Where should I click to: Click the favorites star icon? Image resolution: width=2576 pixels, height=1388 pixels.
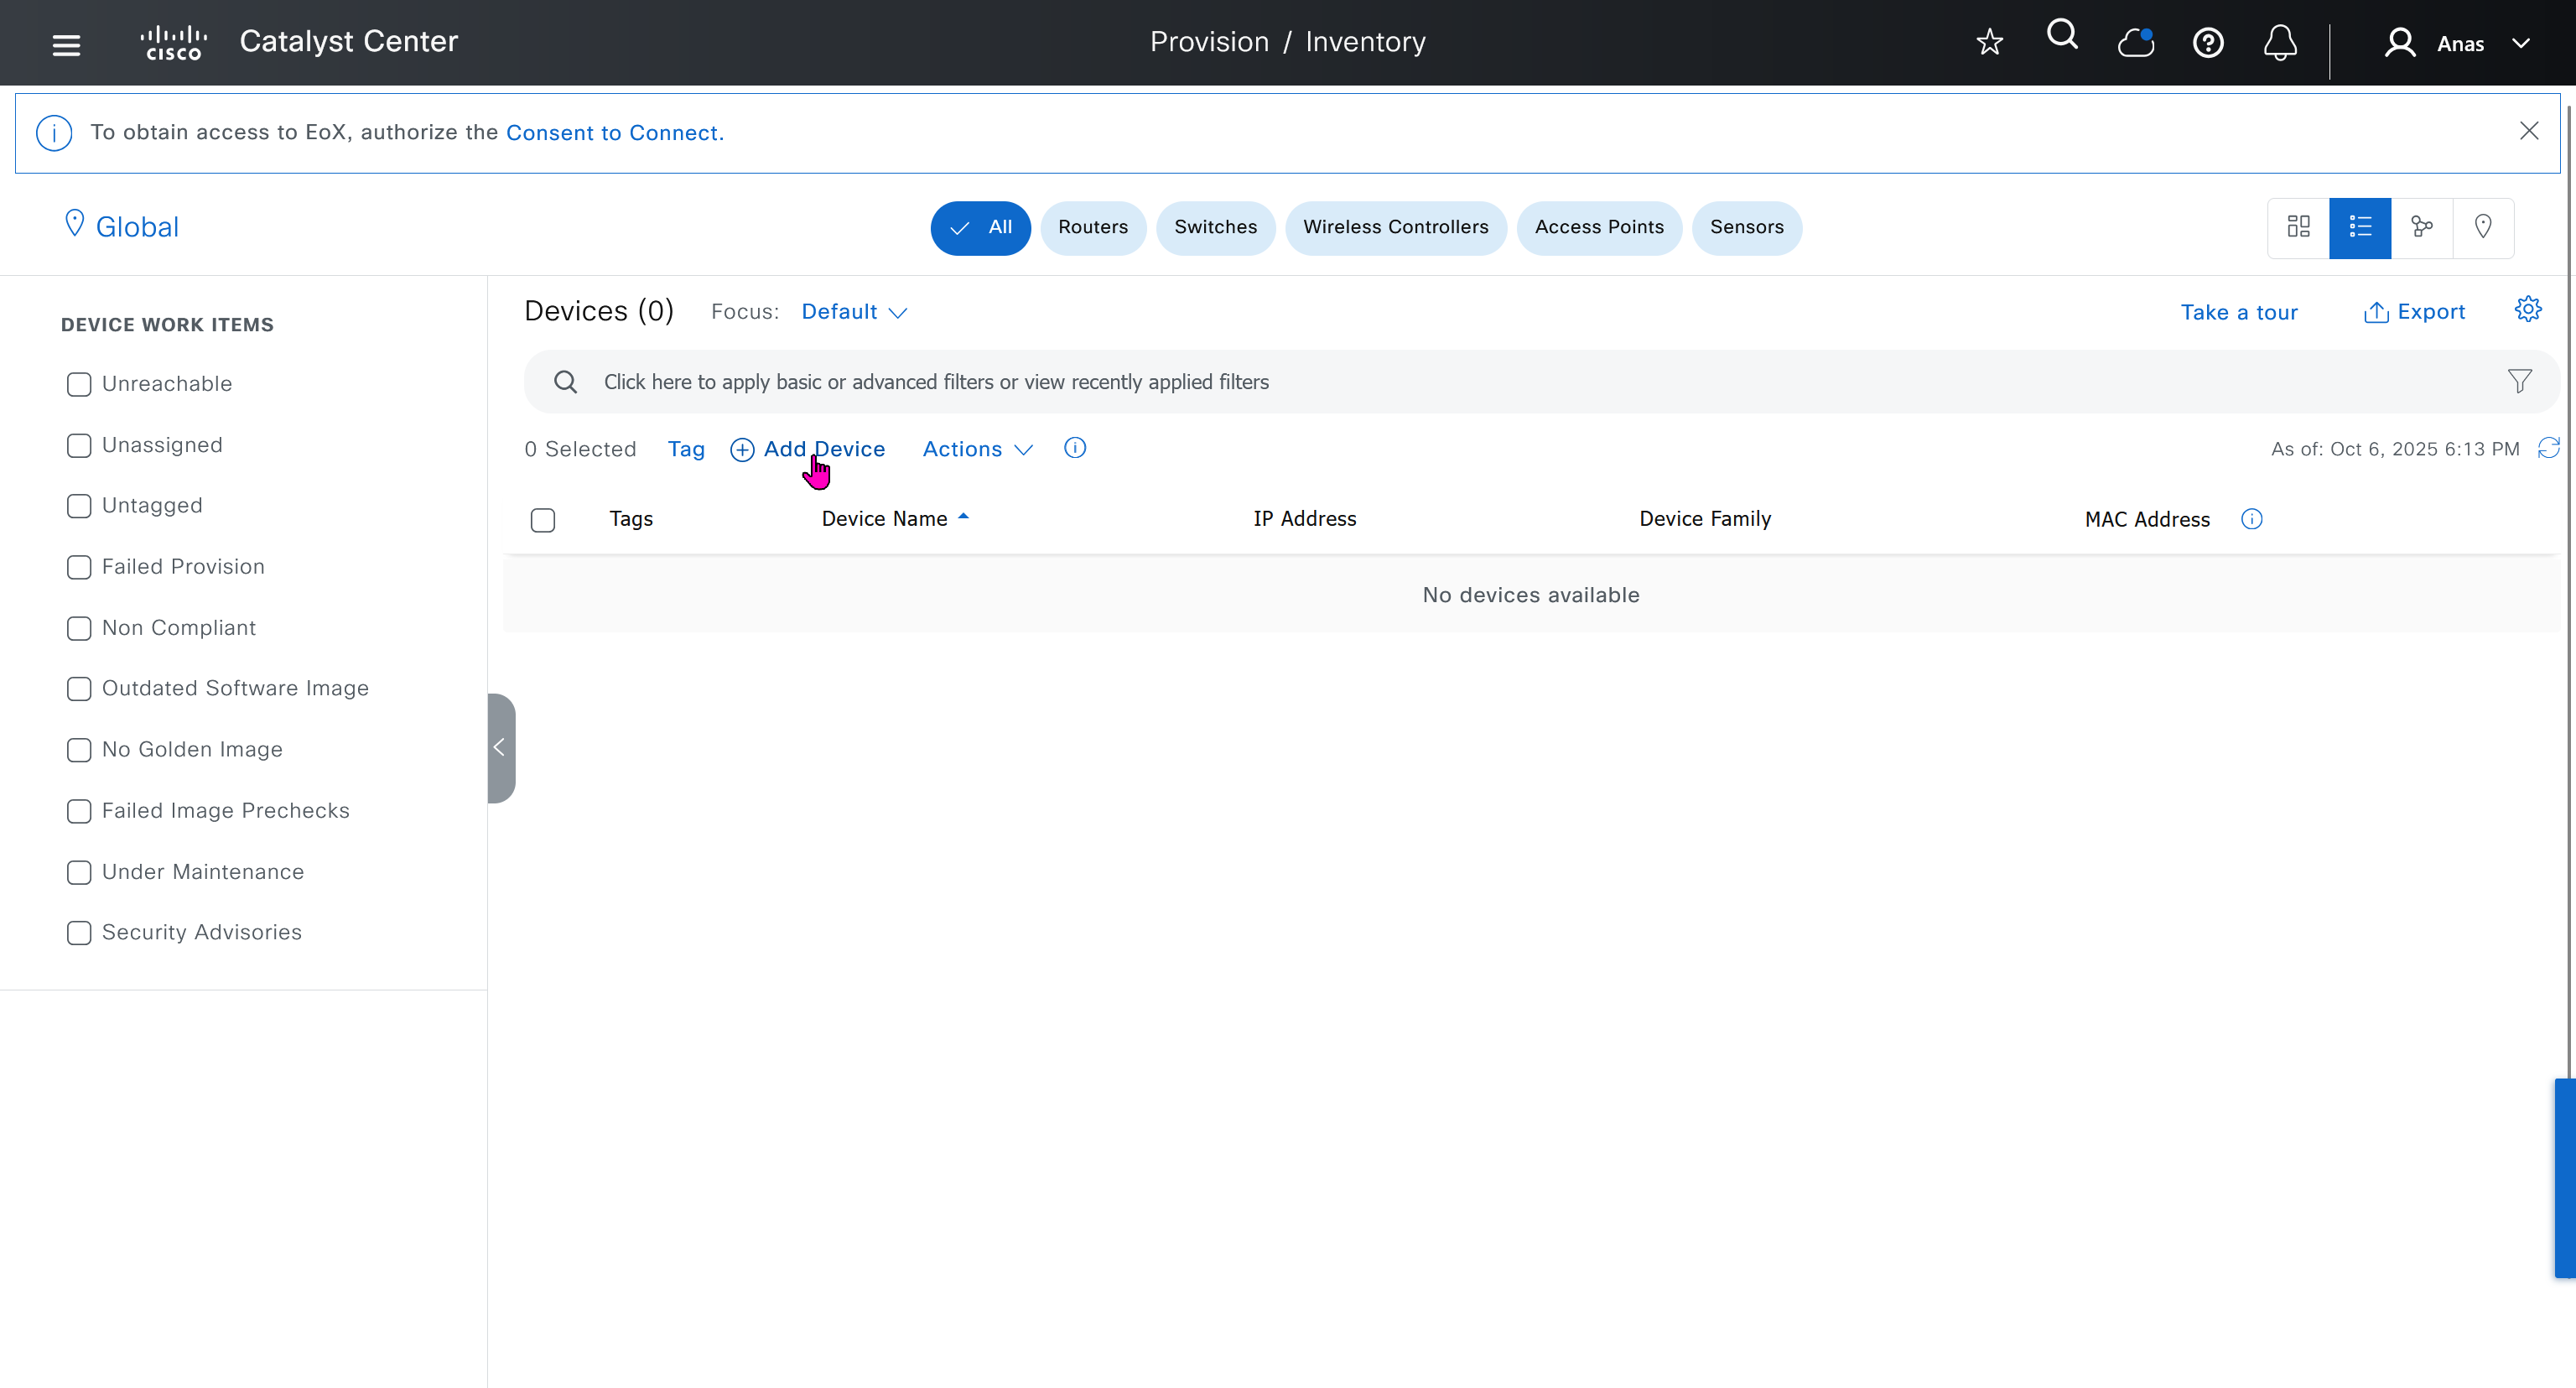click(1989, 42)
